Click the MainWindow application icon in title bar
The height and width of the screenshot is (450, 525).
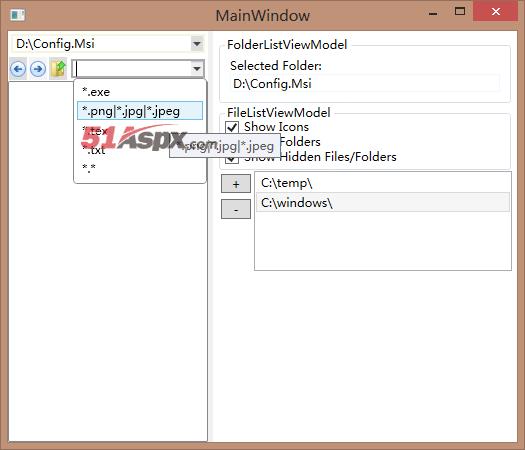coord(17,15)
